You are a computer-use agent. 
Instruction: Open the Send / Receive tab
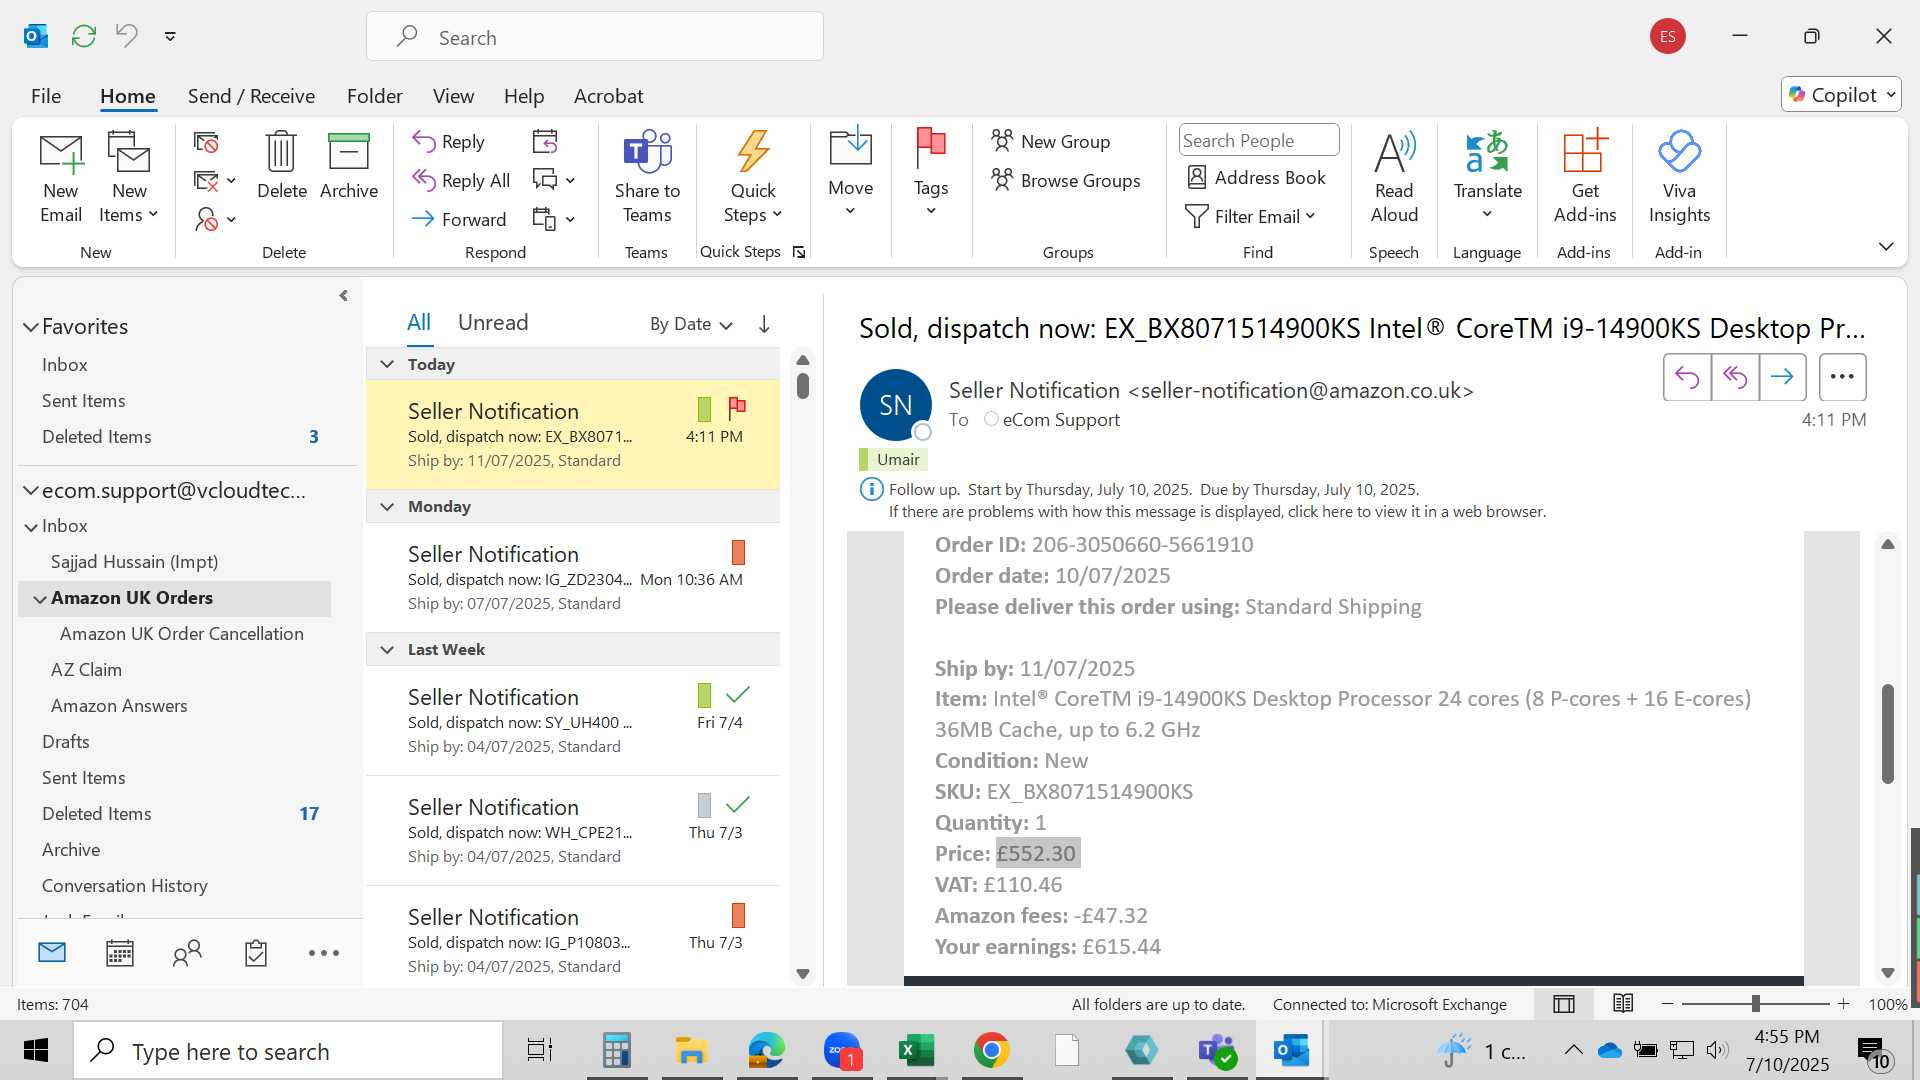point(251,96)
